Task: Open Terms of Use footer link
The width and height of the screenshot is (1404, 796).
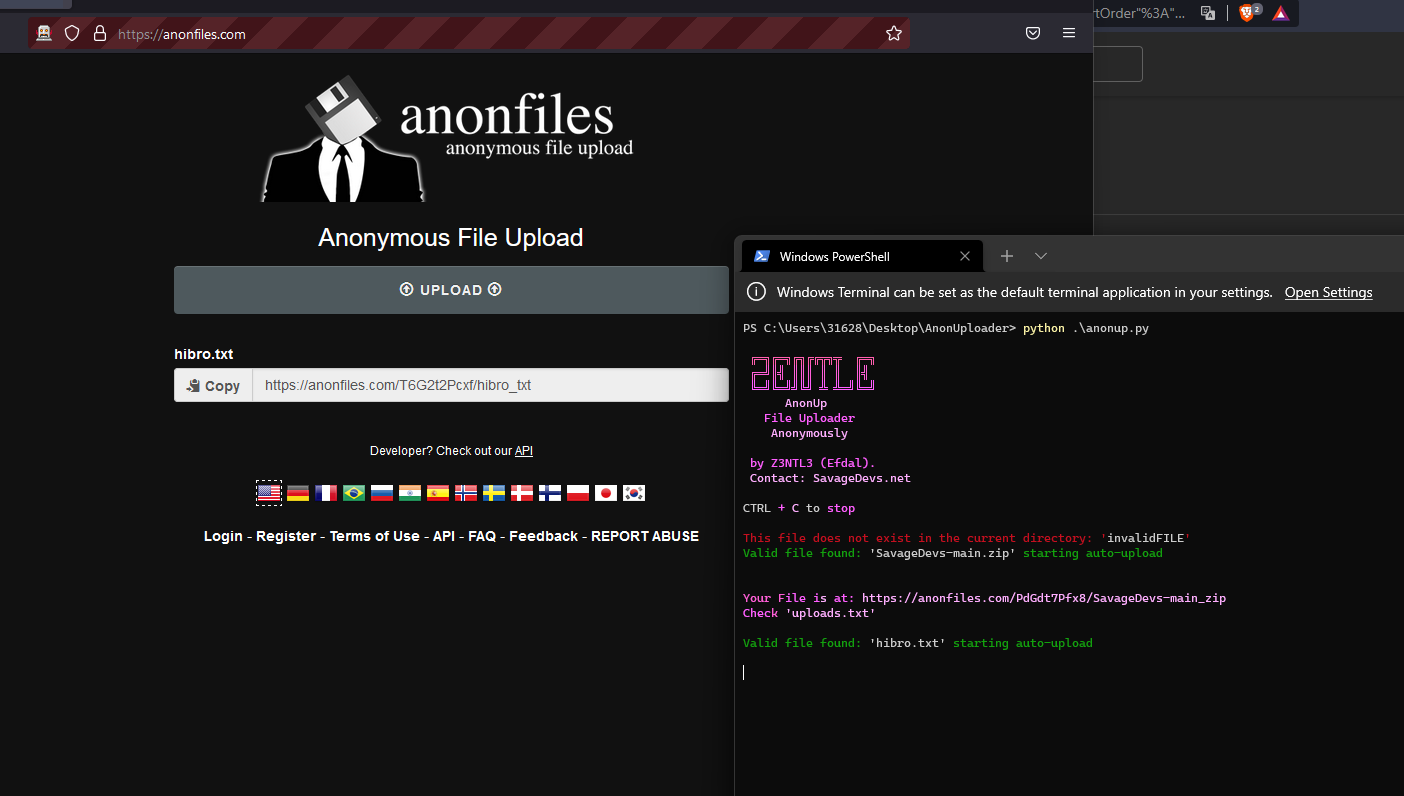Action: [375, 536]
